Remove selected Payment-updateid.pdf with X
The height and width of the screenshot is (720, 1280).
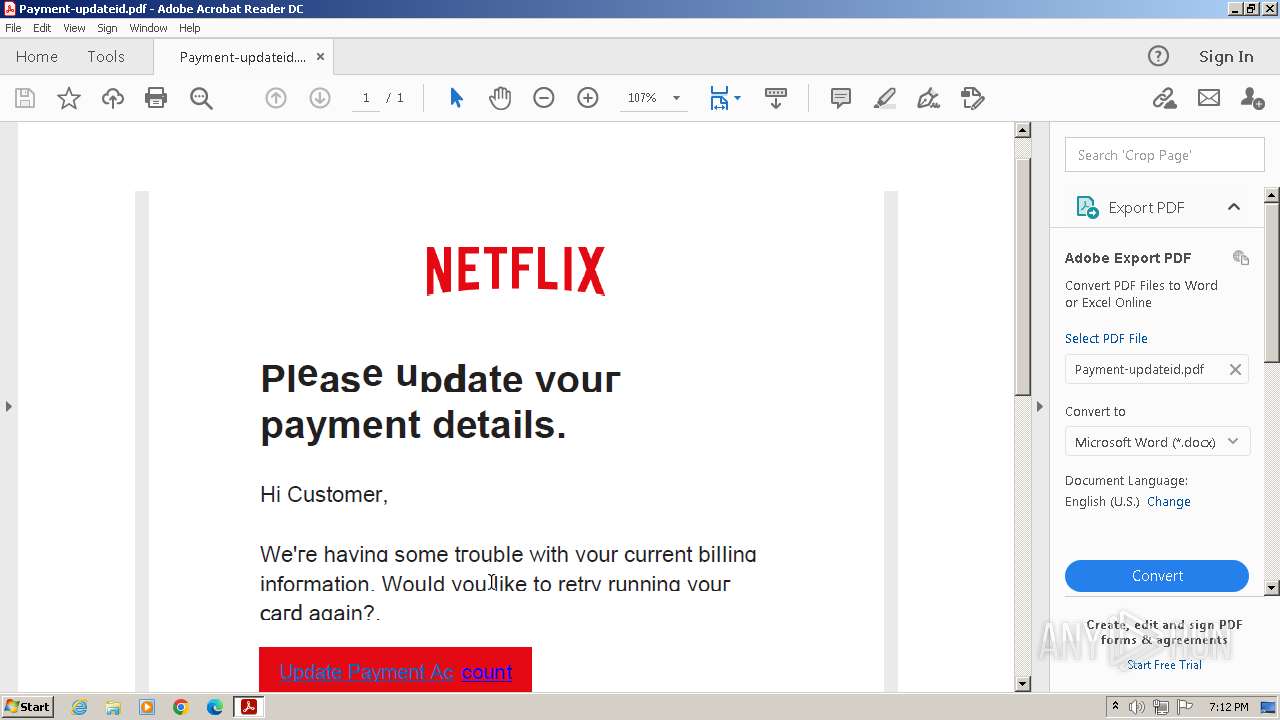click(1235, 369)
